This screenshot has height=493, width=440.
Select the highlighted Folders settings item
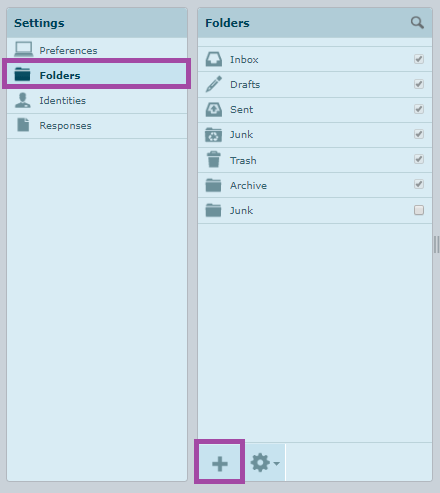(x=97, y=75)
